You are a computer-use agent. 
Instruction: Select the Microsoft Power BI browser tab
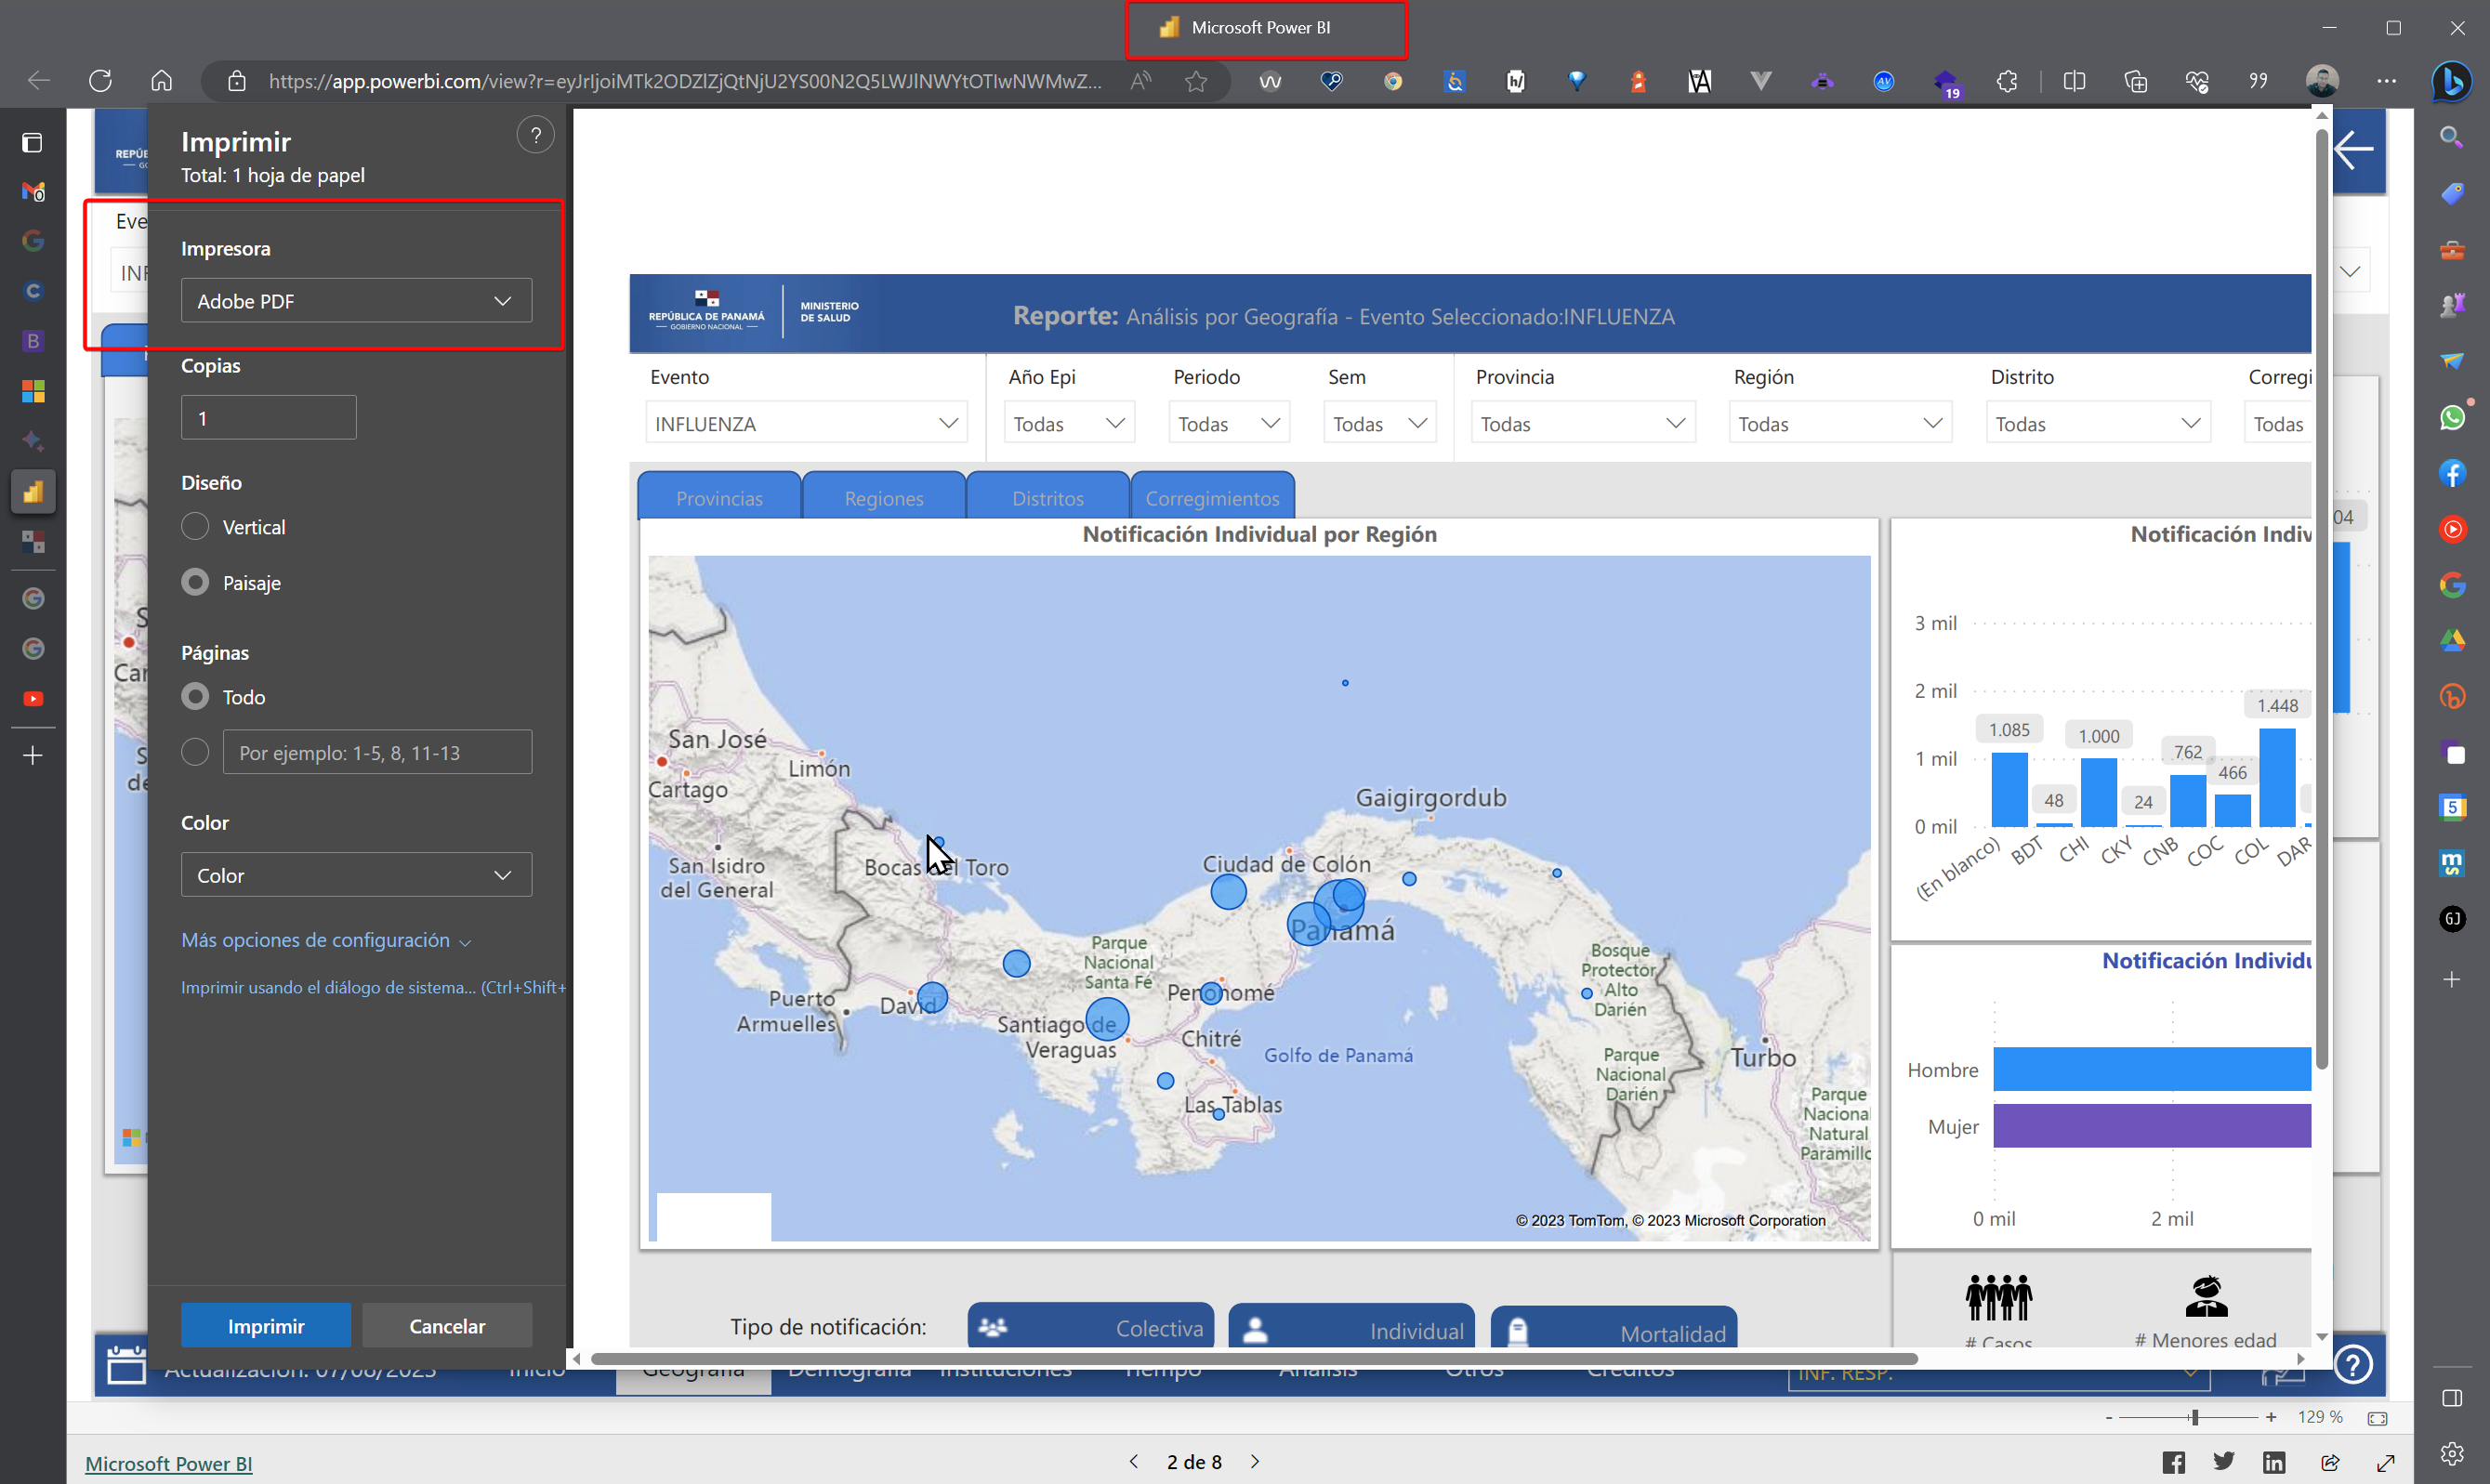[1266, 28]
